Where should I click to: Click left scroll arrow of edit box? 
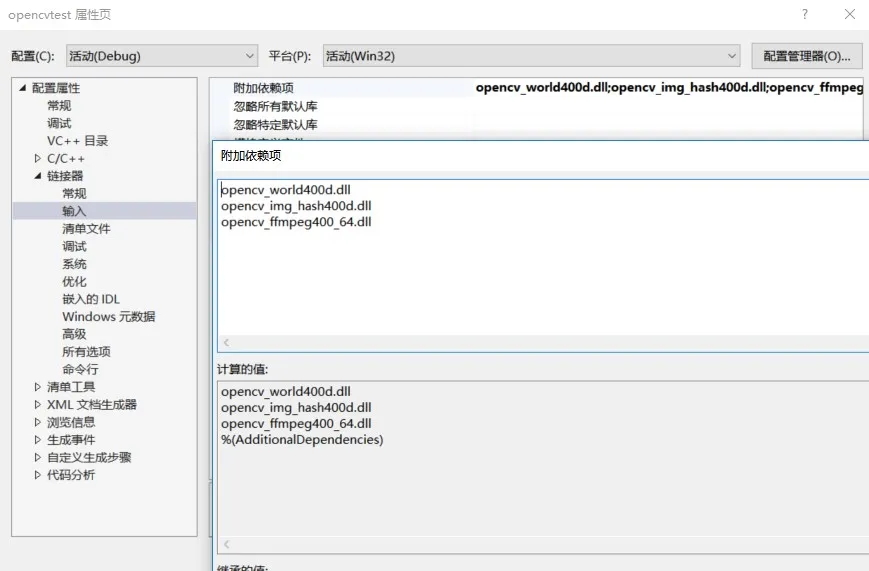coord(226,343)
